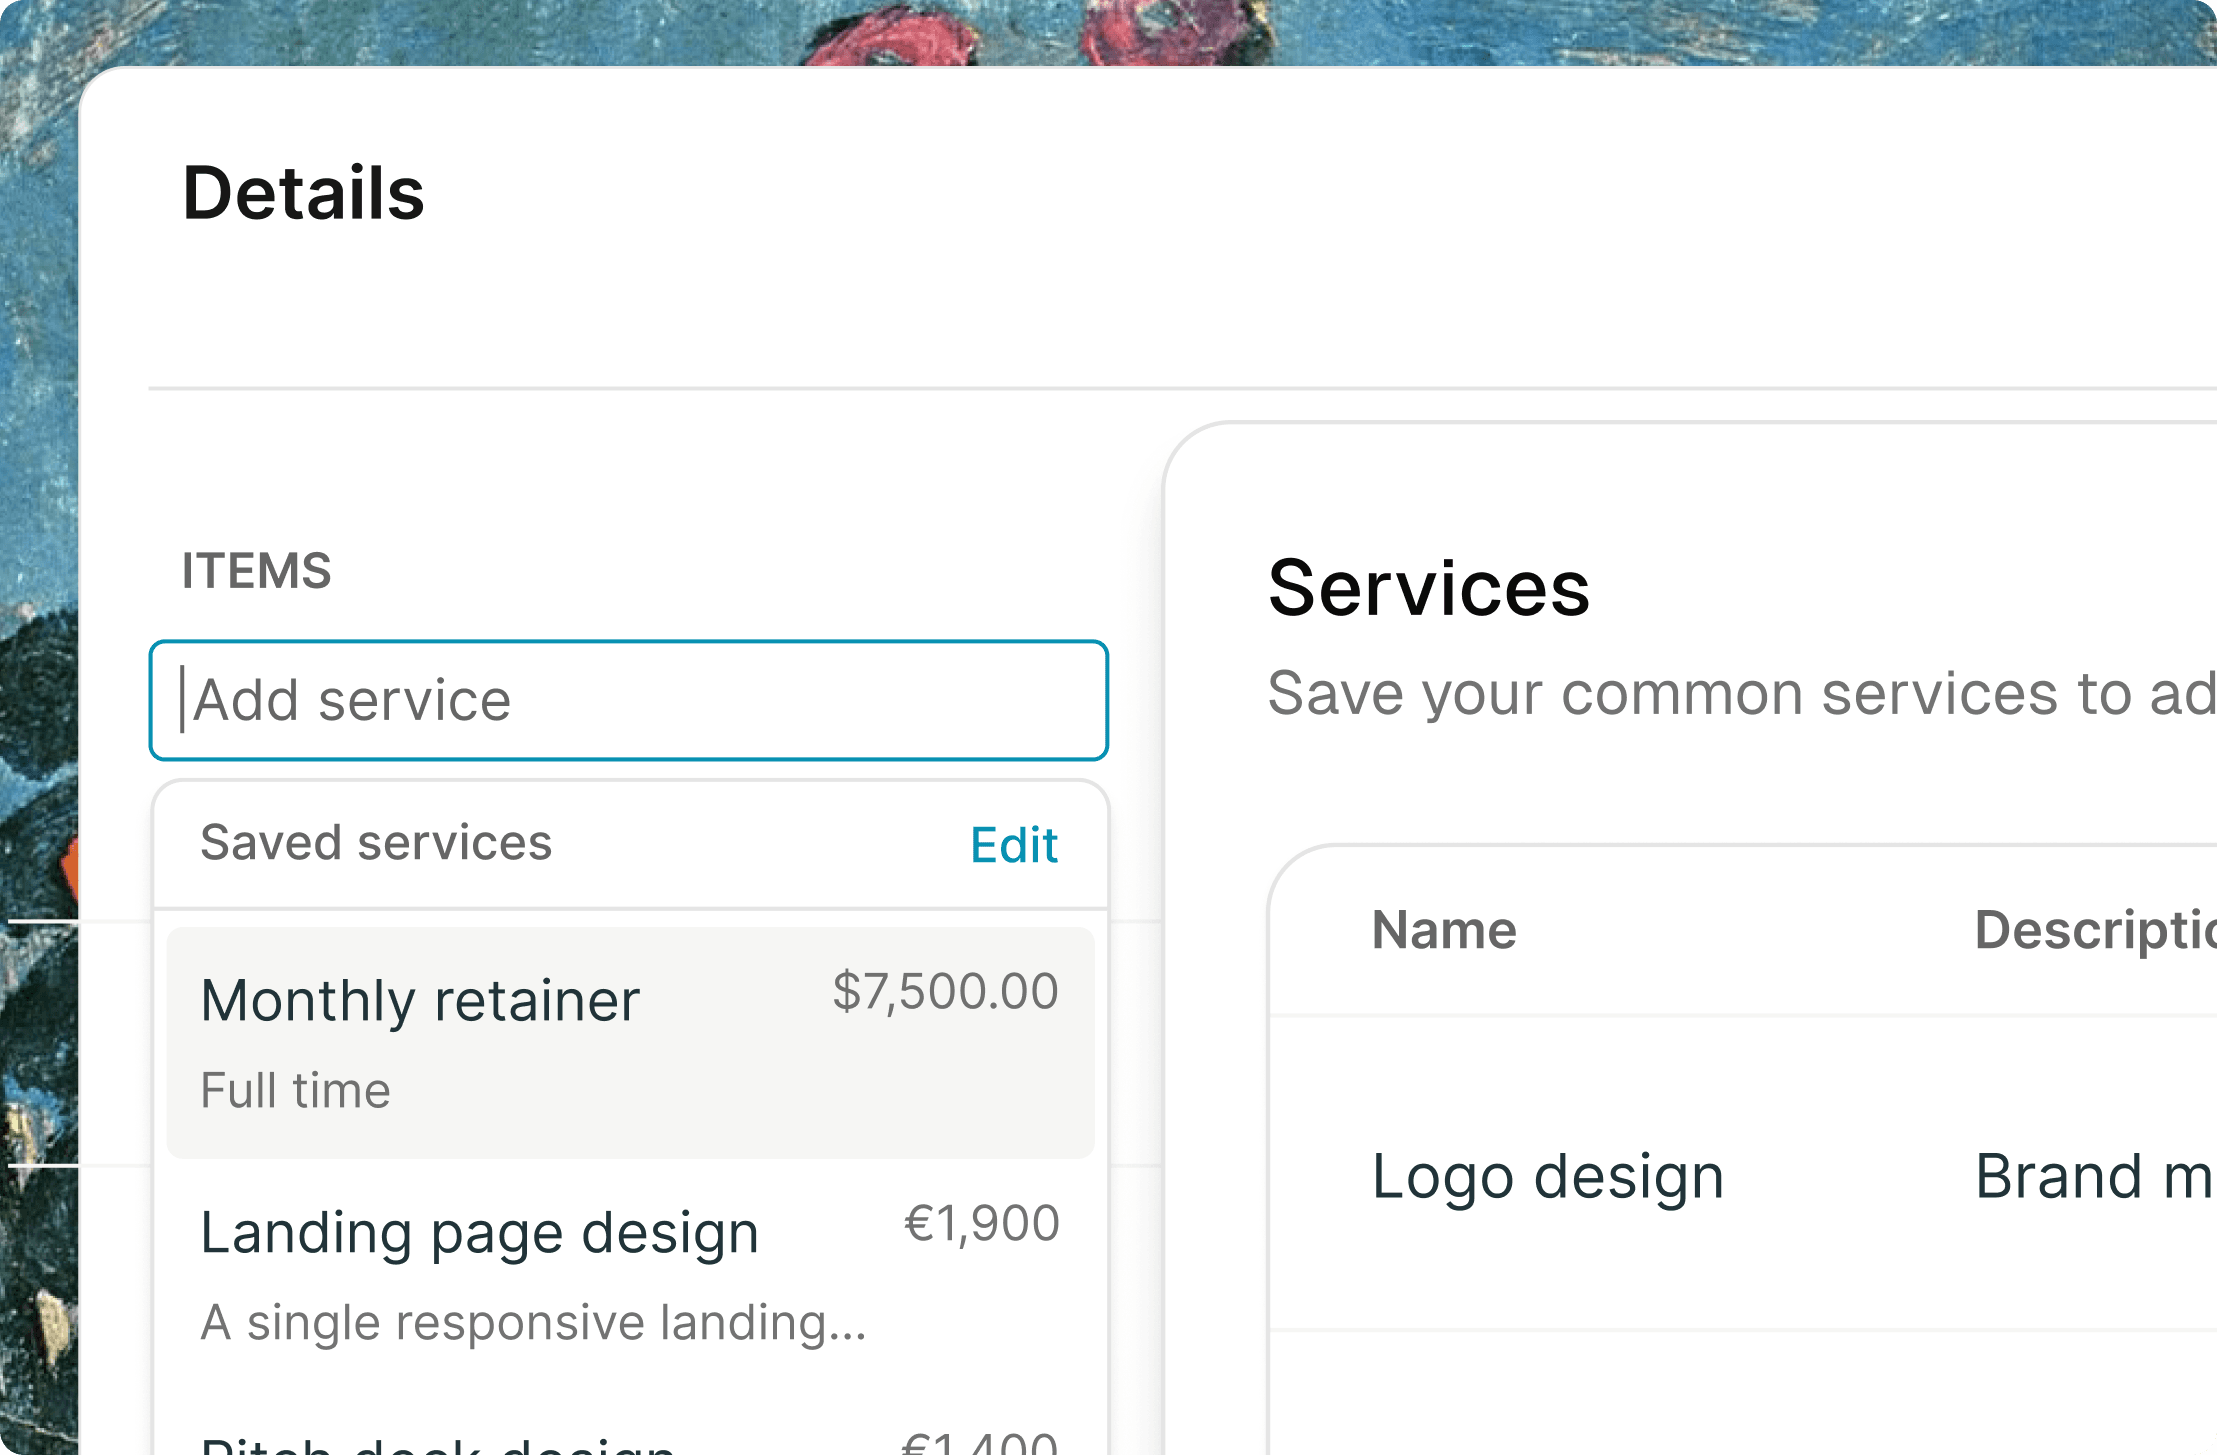
Task: Click the $7,500.00 price of Monthly retainer
Action: point(945,992)
